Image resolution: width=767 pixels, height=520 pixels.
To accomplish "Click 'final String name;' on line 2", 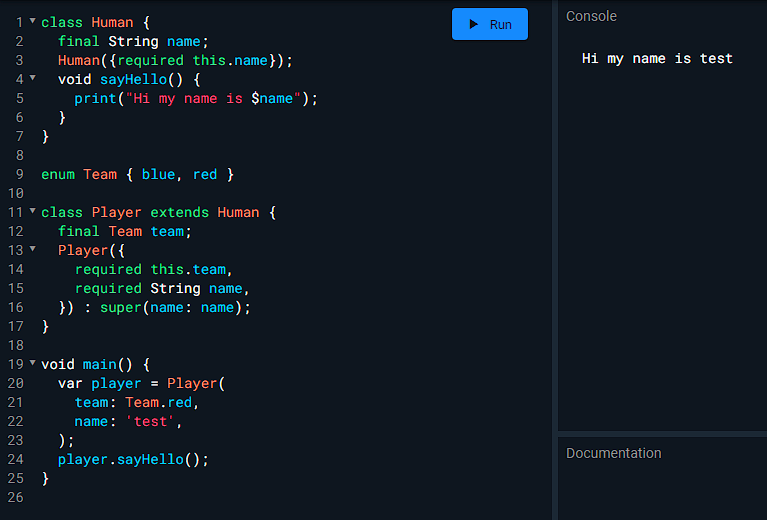I will (133, 41).
